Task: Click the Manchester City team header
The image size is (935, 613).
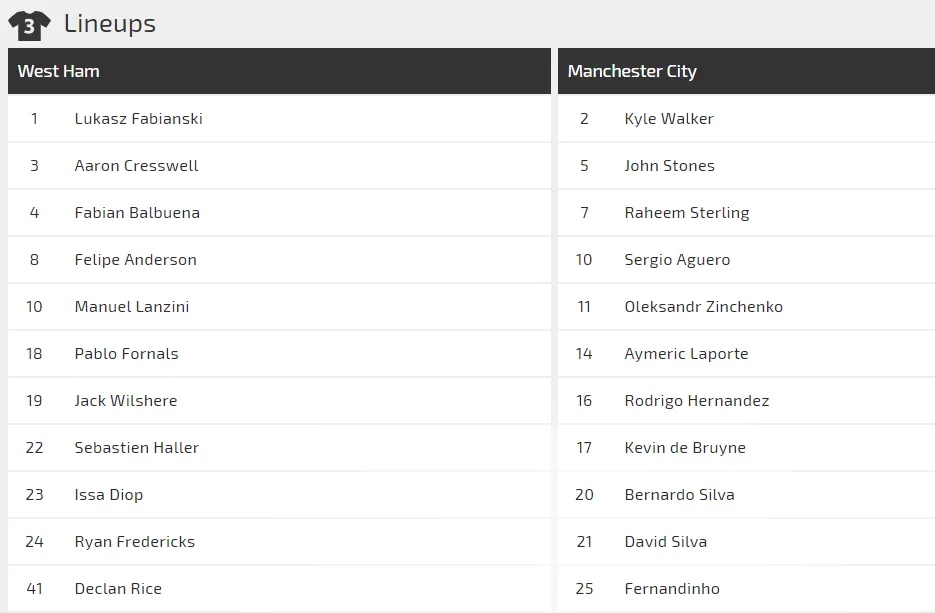Action: click(632, 71)
